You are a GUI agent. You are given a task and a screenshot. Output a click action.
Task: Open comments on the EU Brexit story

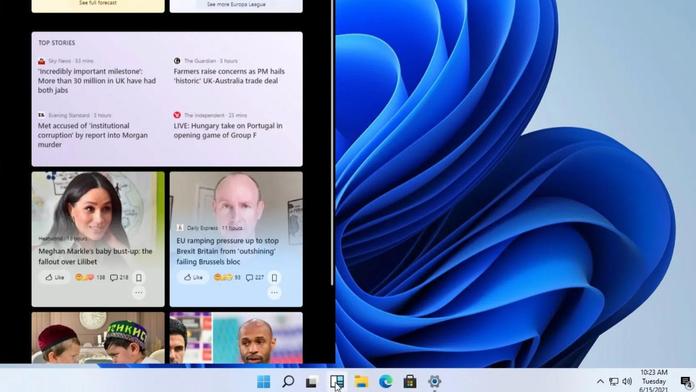coord(255,277)
